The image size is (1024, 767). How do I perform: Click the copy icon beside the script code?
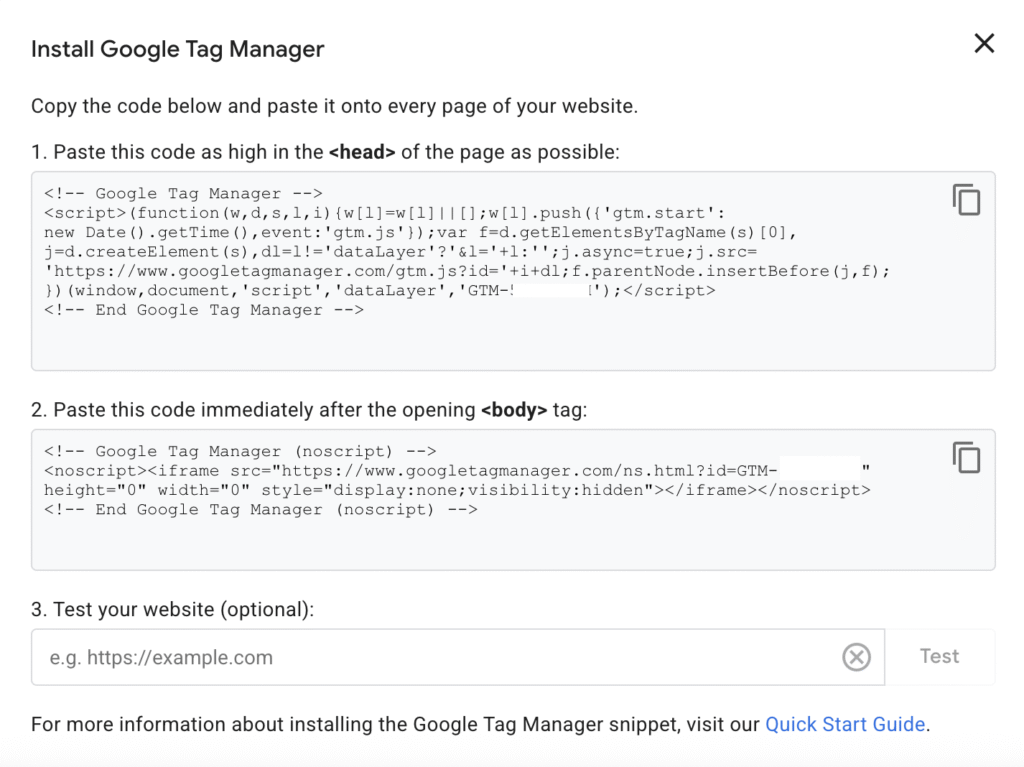pyautogui.click(x=966, y=200)
